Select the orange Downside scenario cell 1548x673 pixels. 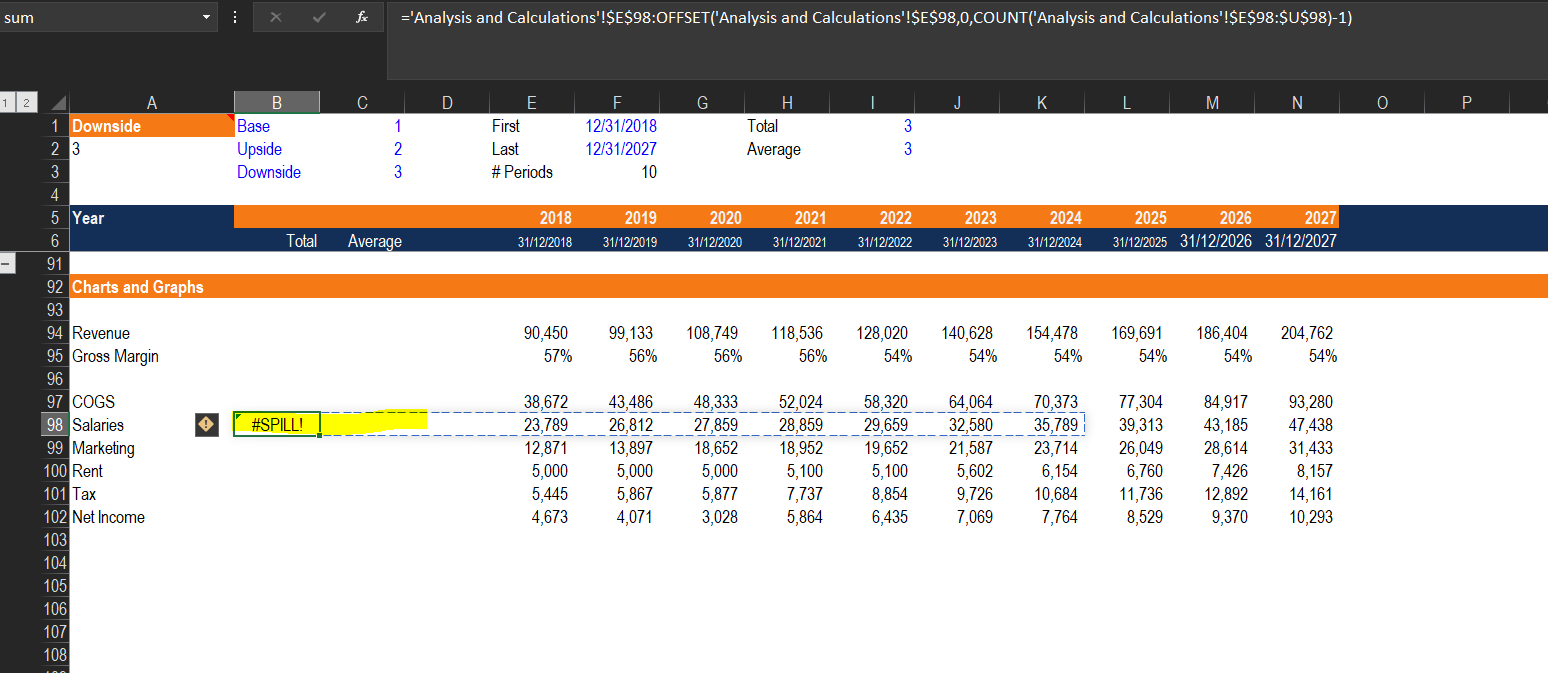click(151, 126)
